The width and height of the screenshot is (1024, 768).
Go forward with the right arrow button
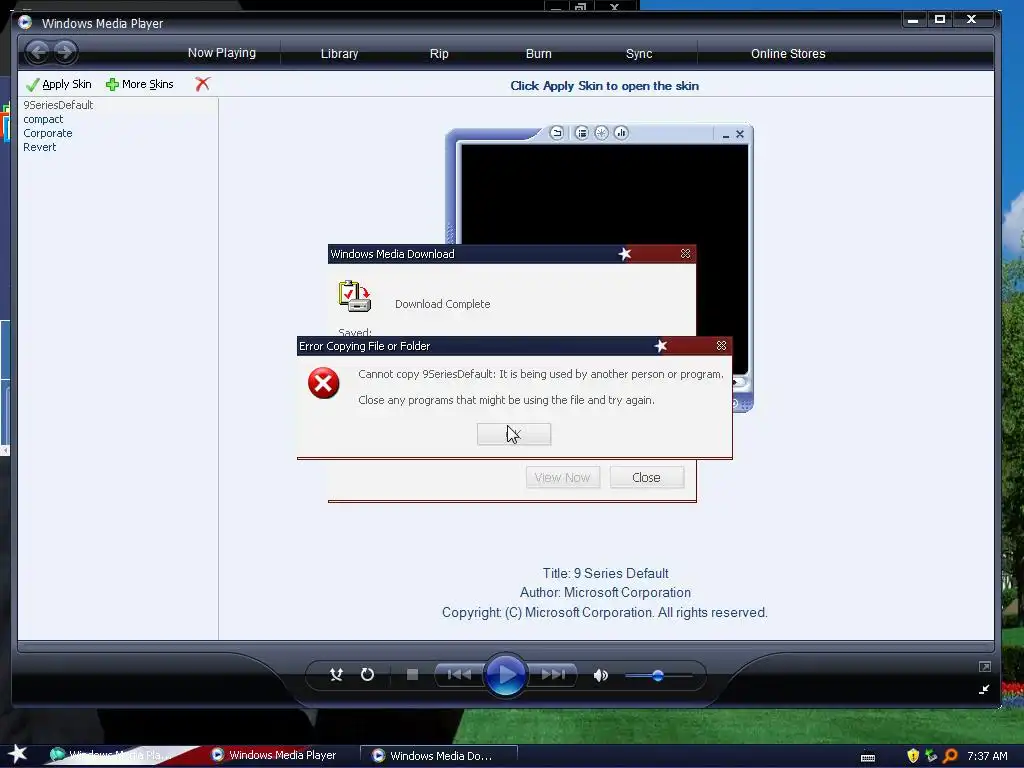65,52
